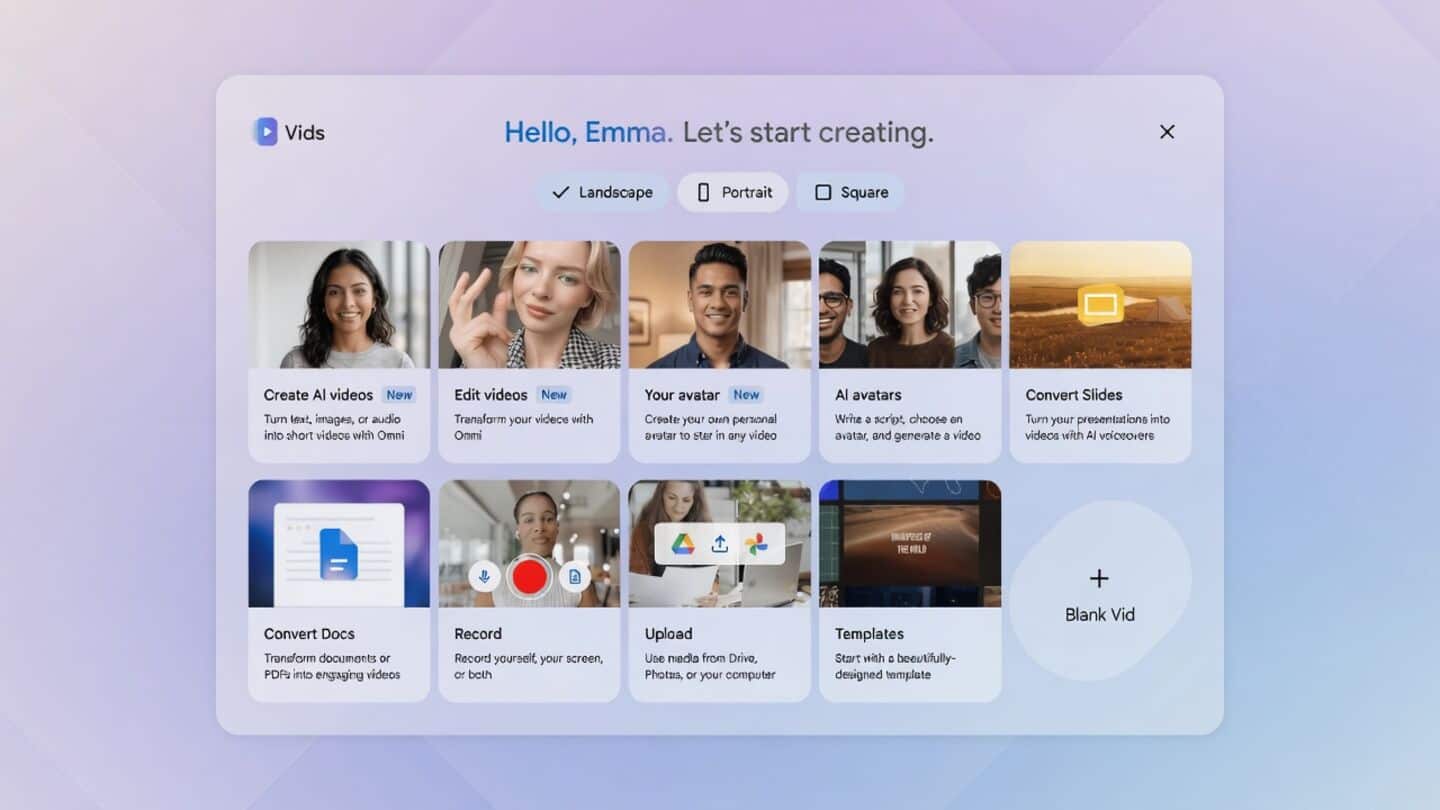Screen dimensions: 1440x810
Task: Open the Convert Docs card
Action: pyautogui.click(x=339, y=591)
